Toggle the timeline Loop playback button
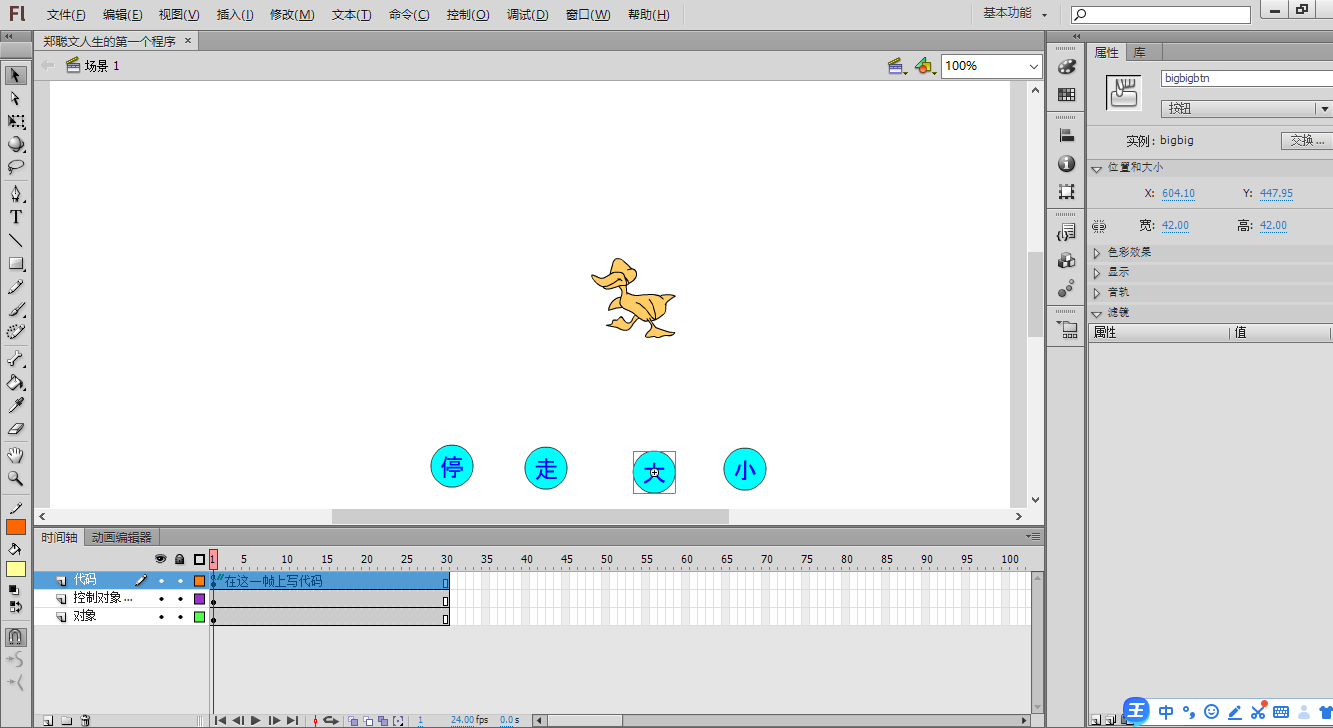Image resolution: width=1333 pixels, height=728 pixels. pos(330,720)
